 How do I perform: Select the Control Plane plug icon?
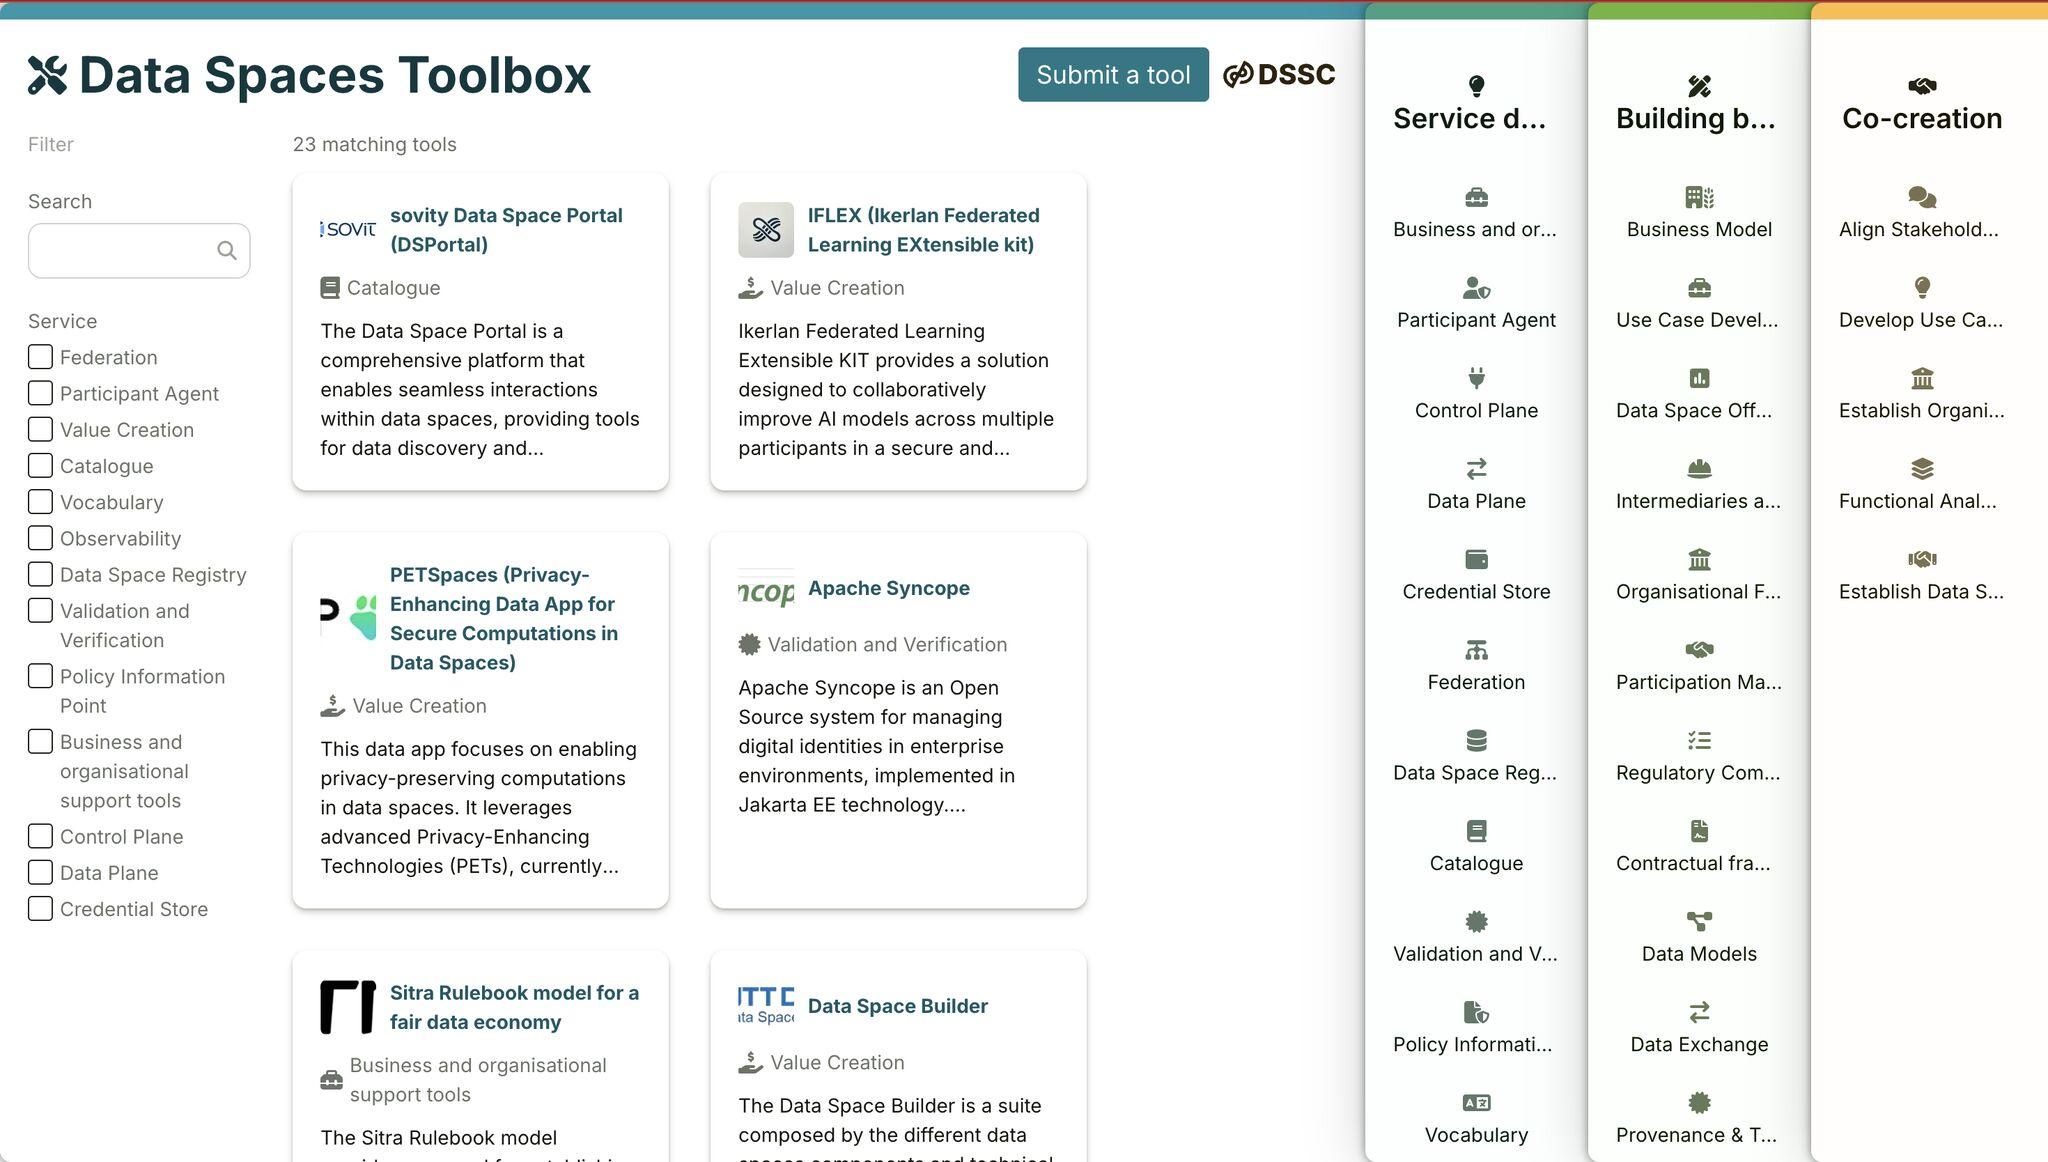pos(1476,378)
